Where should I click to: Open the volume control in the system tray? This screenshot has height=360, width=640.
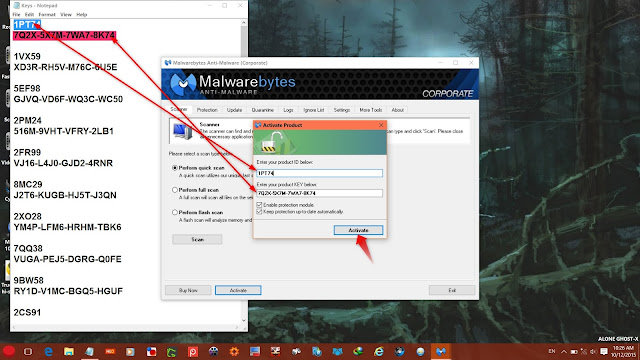click(593, 351)
